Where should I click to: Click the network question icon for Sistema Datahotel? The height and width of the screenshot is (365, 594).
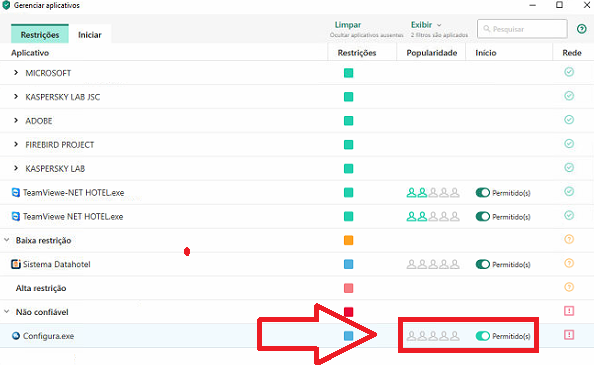click(569, 263)
